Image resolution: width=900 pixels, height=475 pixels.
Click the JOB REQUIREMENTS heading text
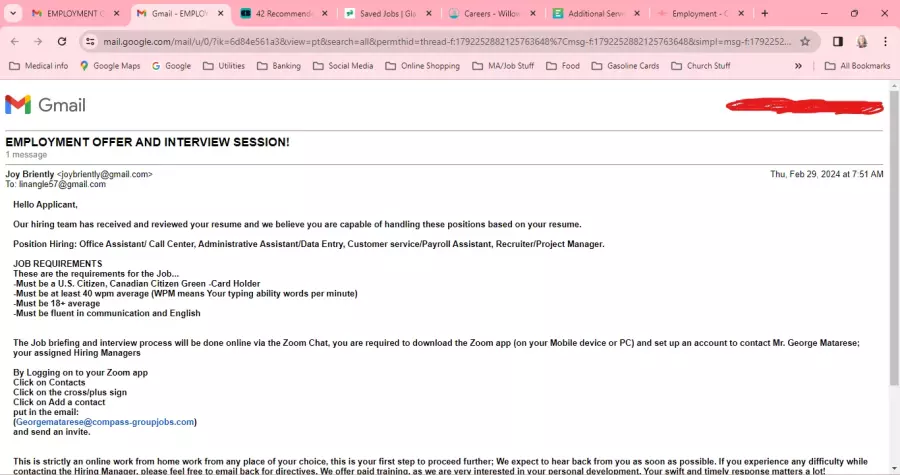57,263
